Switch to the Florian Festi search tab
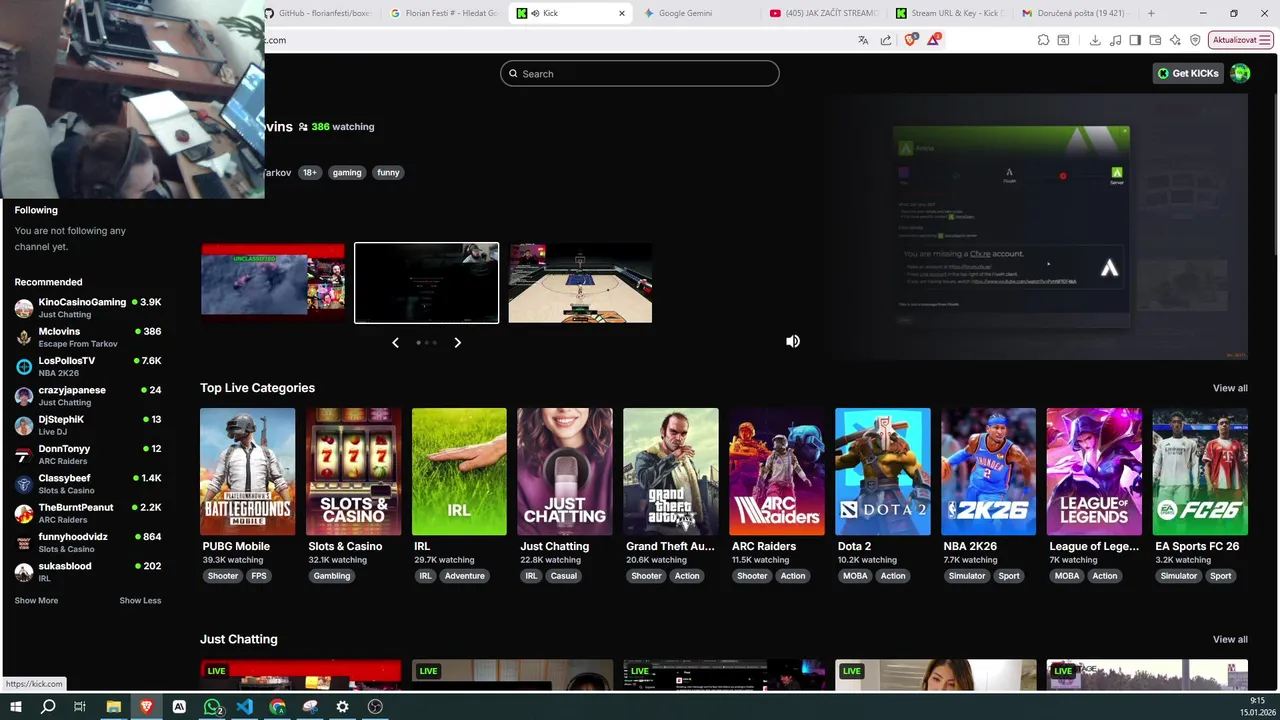The width and height of the screenshot is (1280, 720). click(x=445, y=13)
